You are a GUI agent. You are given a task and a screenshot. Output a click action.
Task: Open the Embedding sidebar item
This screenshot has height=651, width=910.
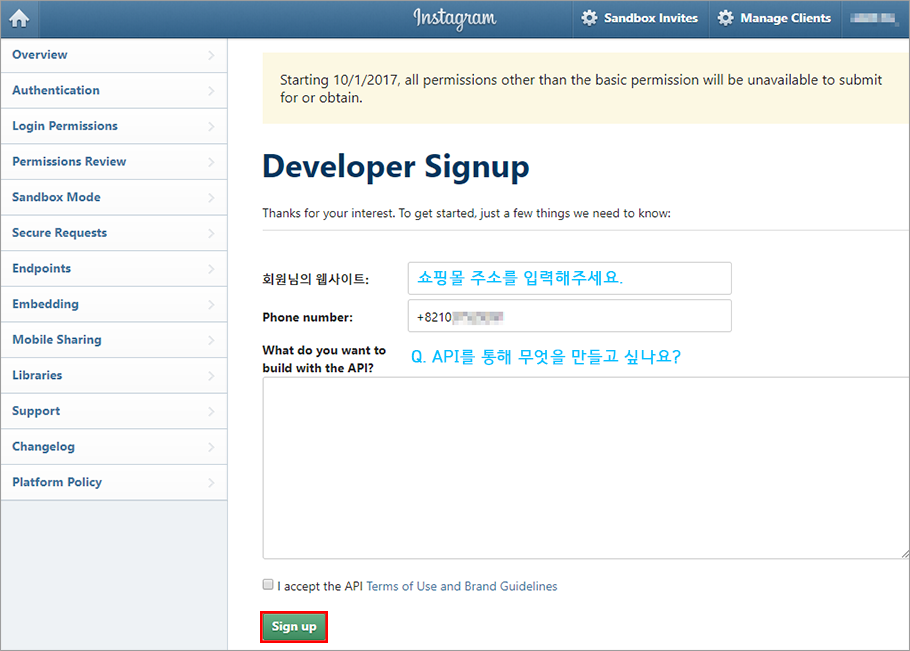click(114, 304)
